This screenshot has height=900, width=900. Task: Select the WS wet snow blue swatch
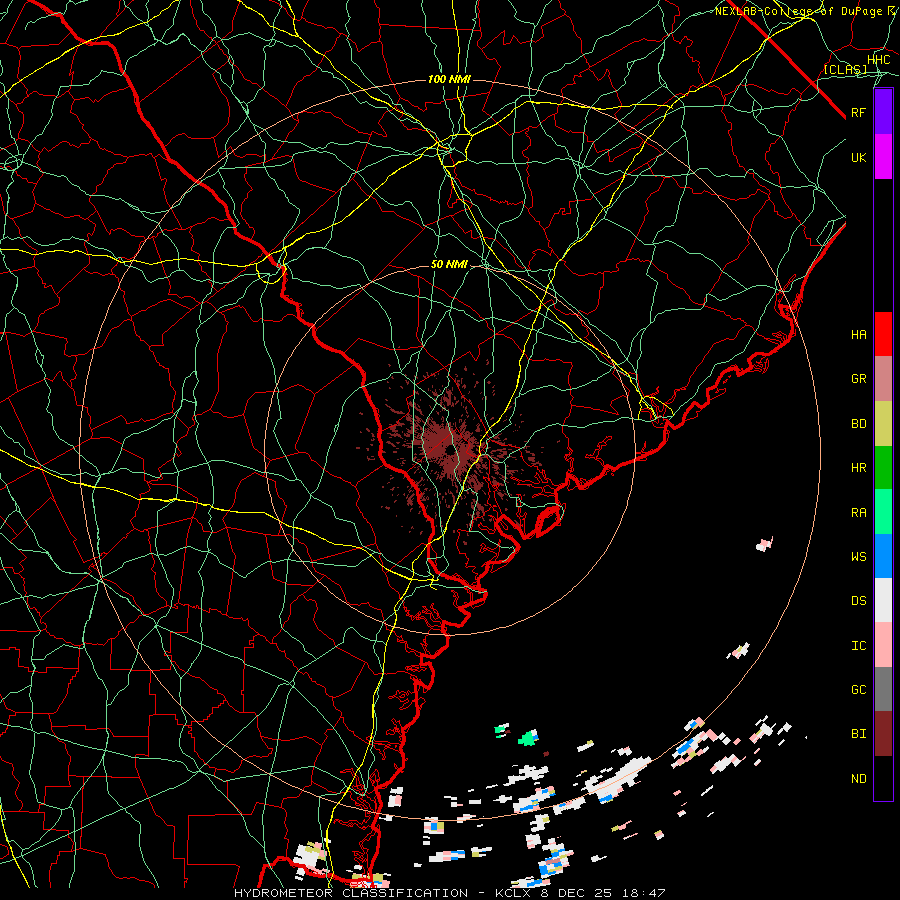pyautogui.click(x=883, y=556)
